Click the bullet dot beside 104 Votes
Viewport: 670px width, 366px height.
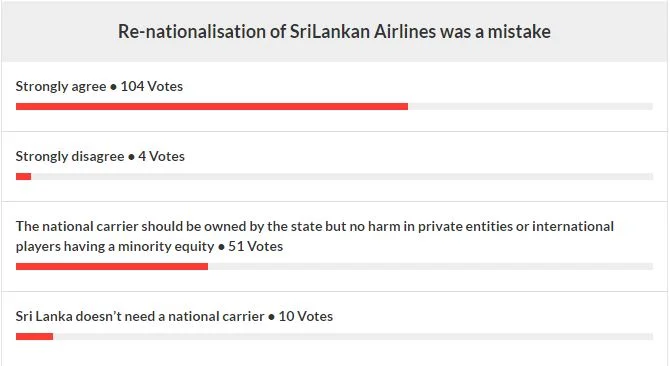[x=113, y=87]
